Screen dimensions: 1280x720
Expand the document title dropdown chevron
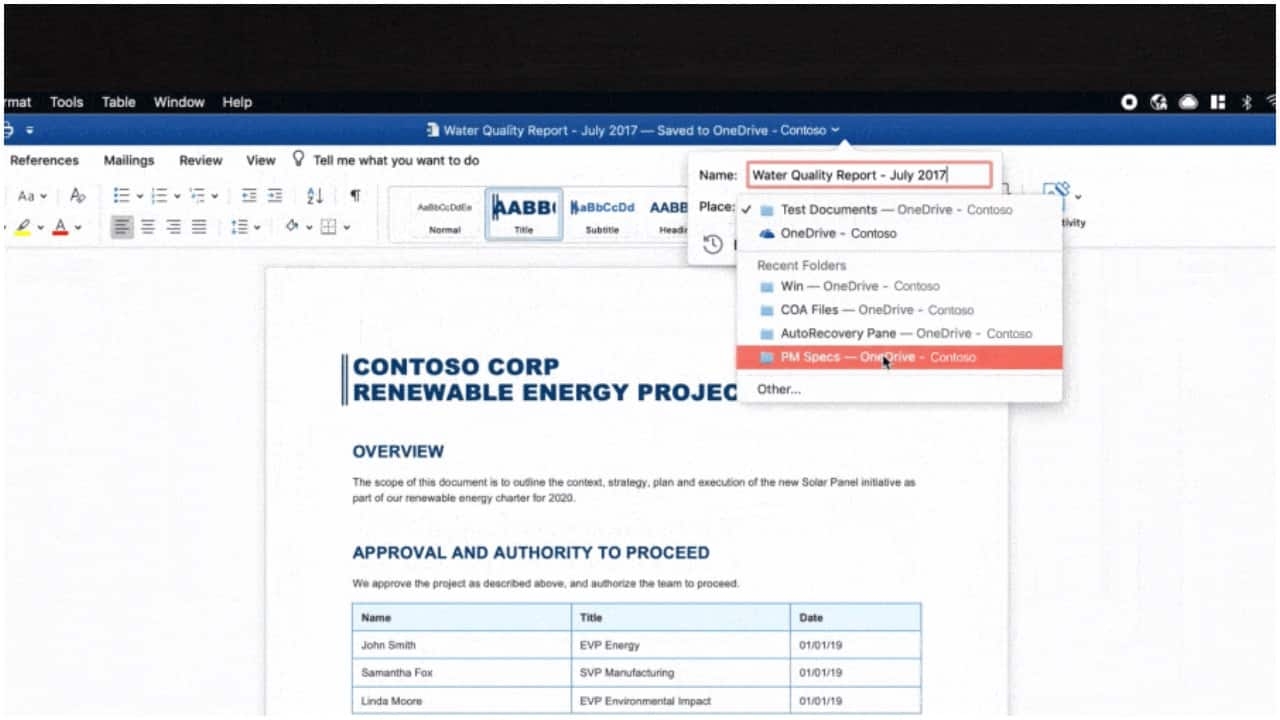pos(835,130)
